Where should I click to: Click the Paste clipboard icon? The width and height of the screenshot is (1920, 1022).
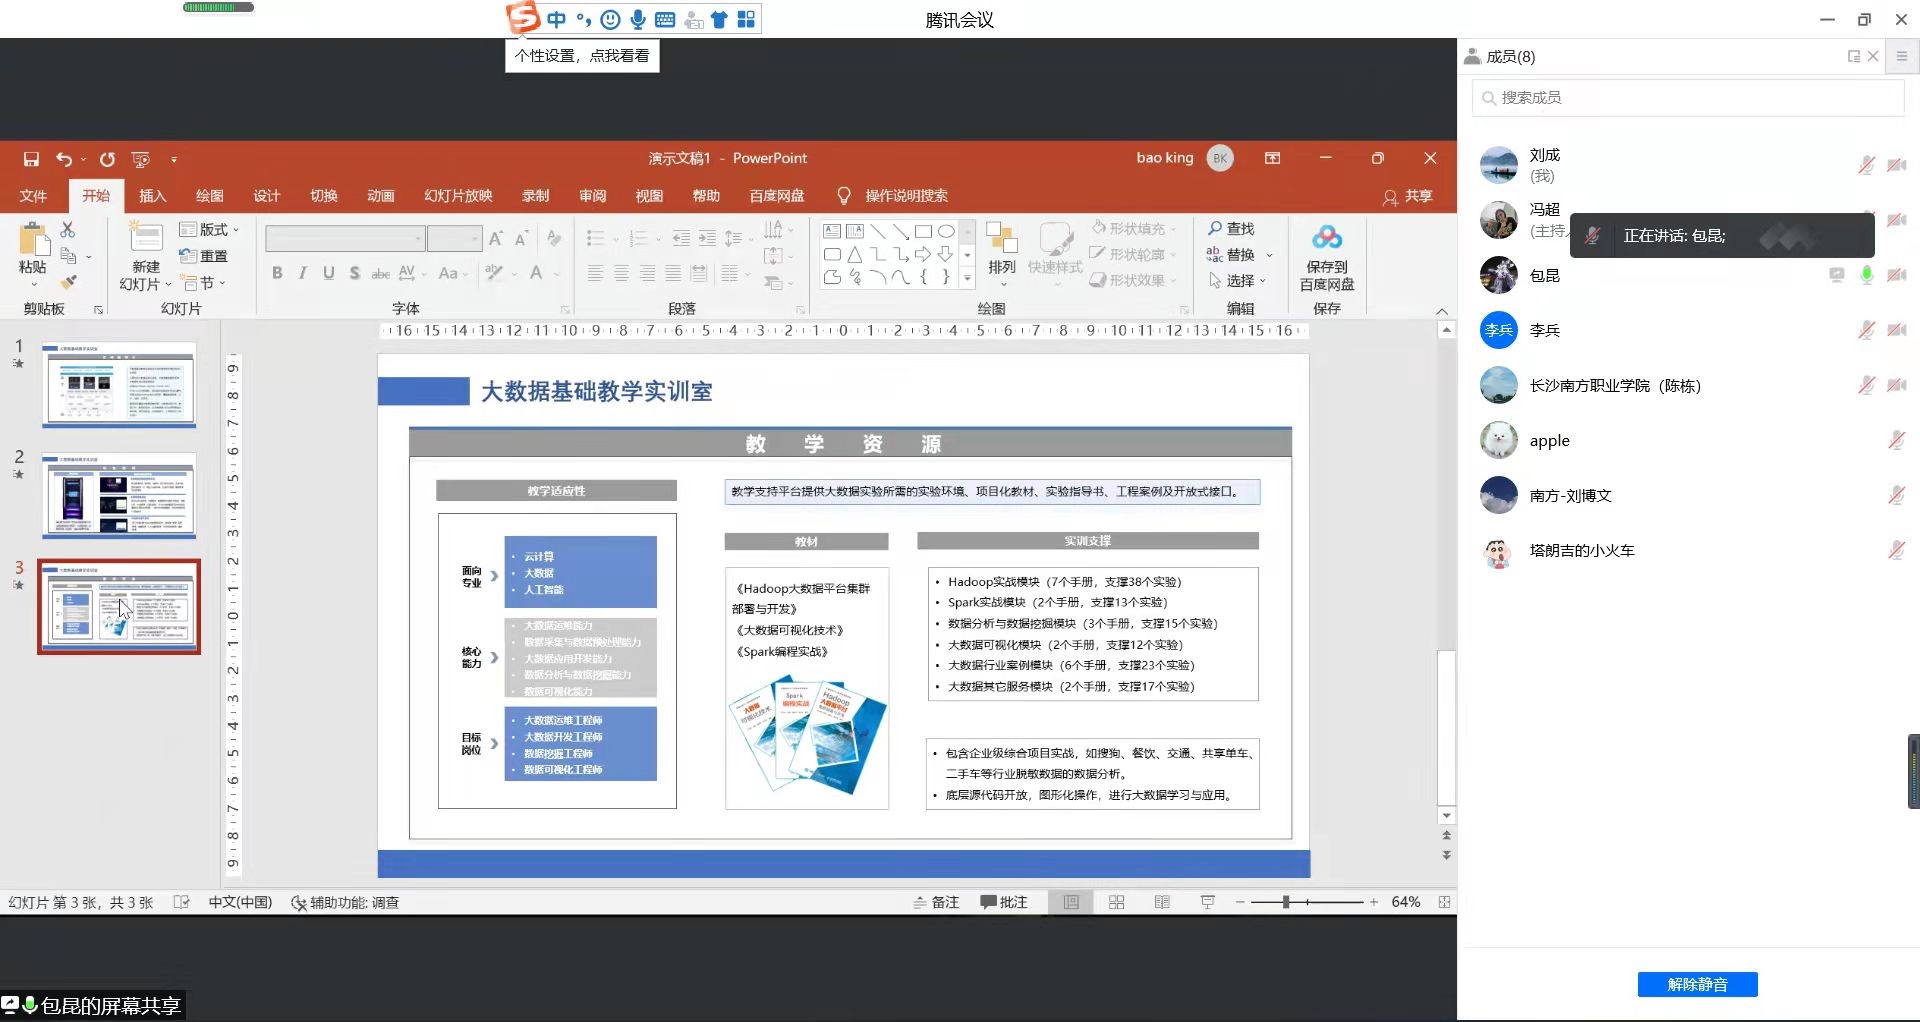pyautogui.click(x=33, y=240)
